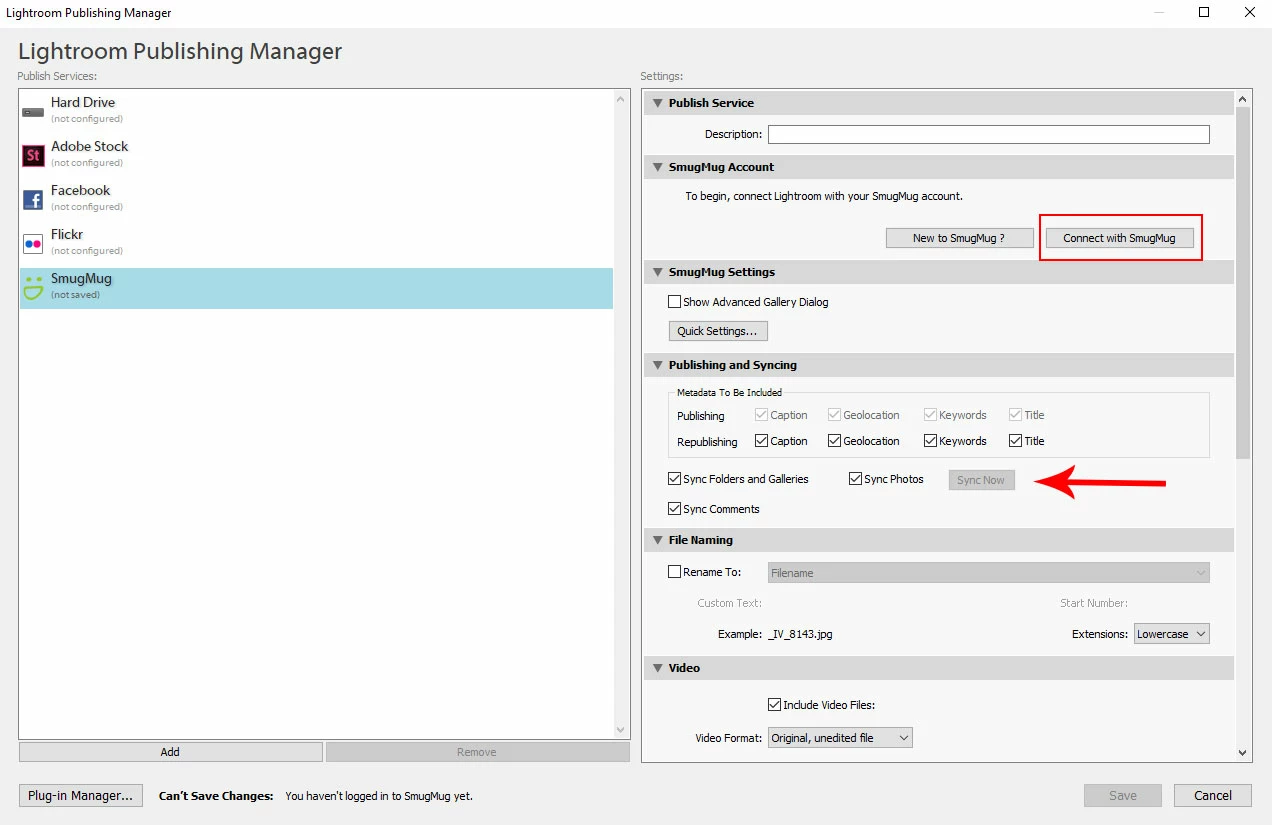Click the Cancel button
The image size is (1272, 825).
[x=1212, y=796]
